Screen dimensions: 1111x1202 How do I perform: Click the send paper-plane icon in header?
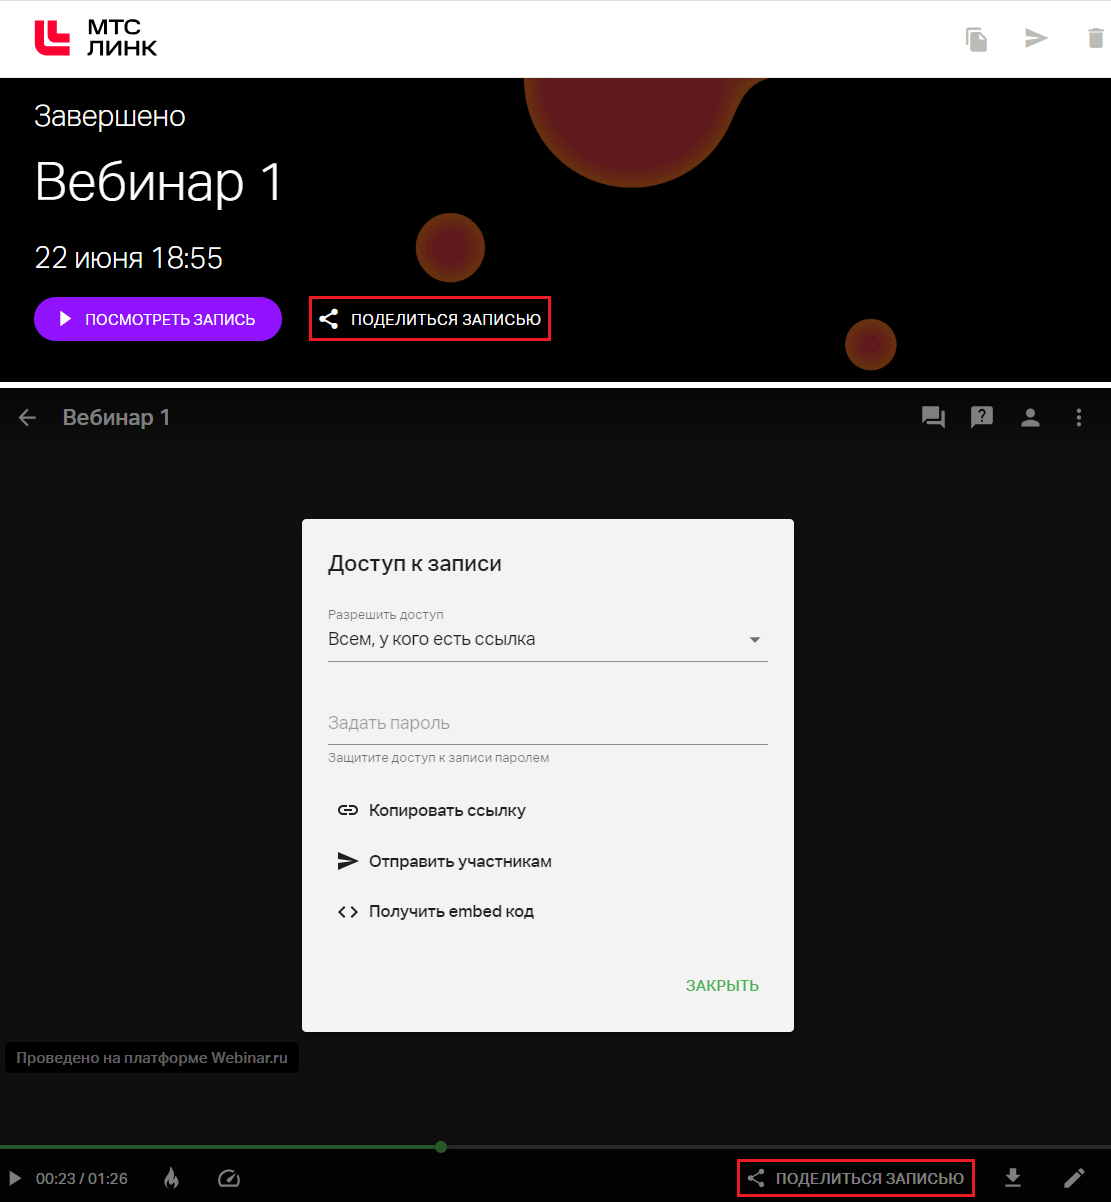[x=1036, y=39]
